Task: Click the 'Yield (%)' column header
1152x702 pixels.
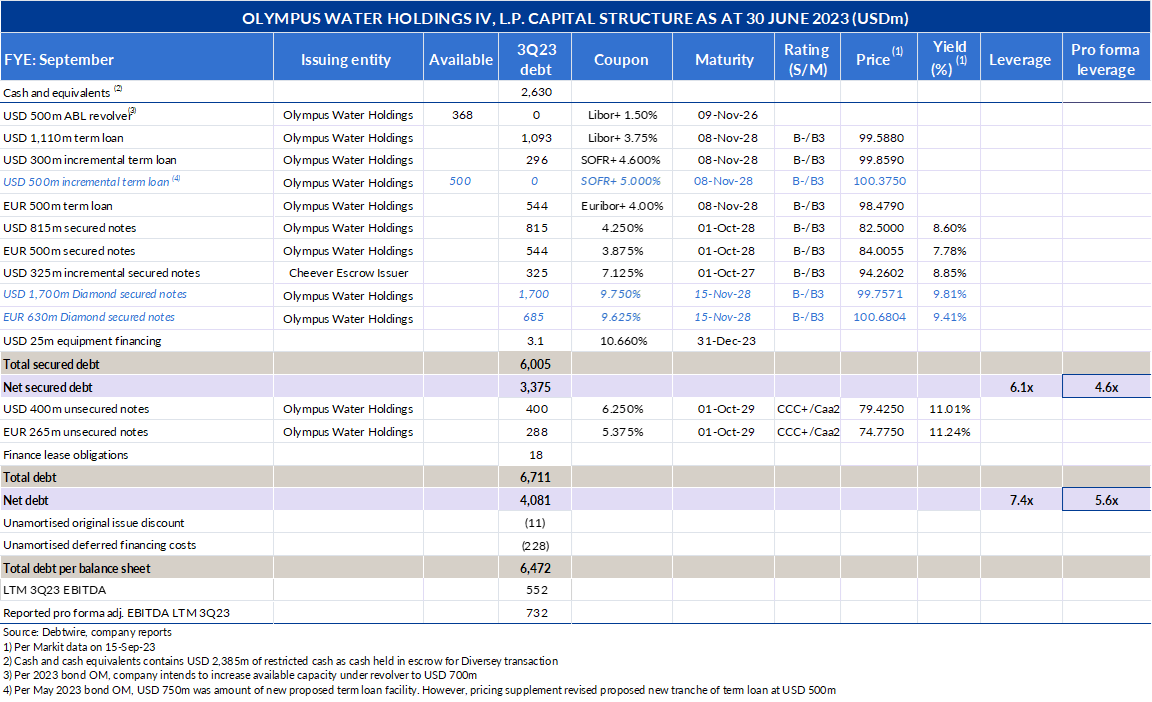Action: click(949, 58)
